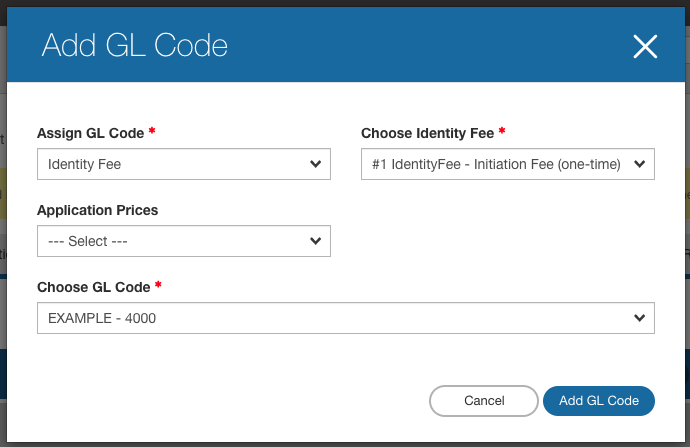The width and height of the screenshot is (690, 447).
Task: Expand the Application Prices dropdown
Action: (x=183, y=241)
